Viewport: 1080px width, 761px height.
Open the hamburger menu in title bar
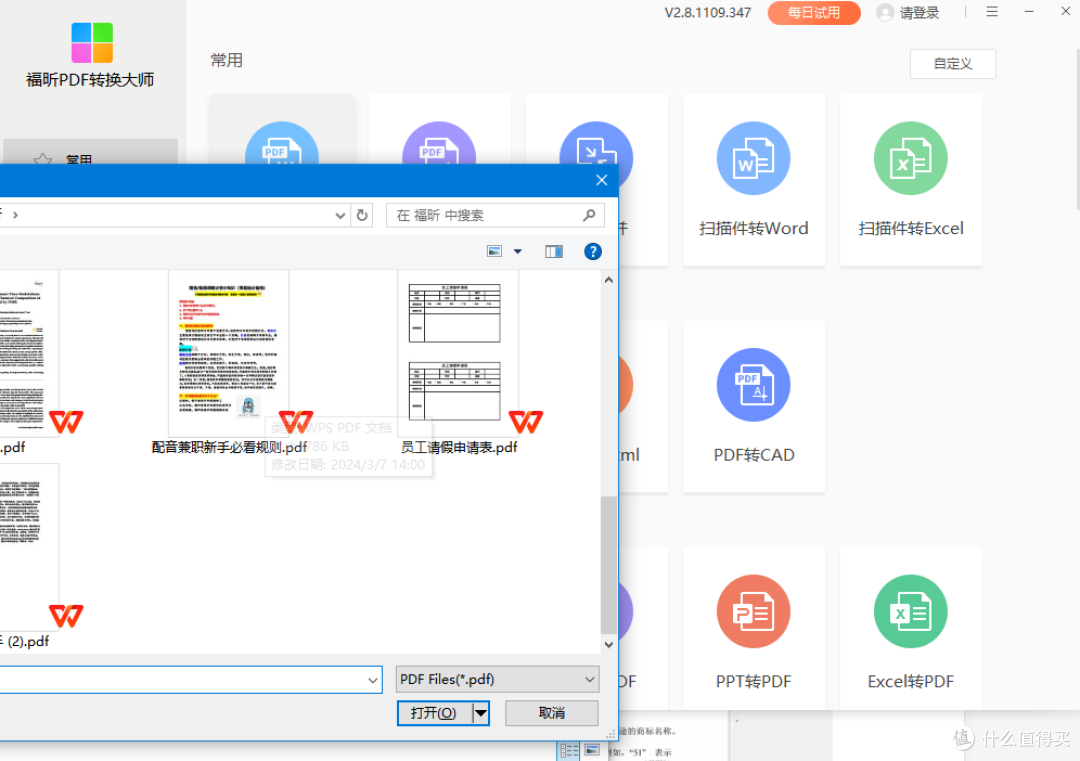(992, 12)
